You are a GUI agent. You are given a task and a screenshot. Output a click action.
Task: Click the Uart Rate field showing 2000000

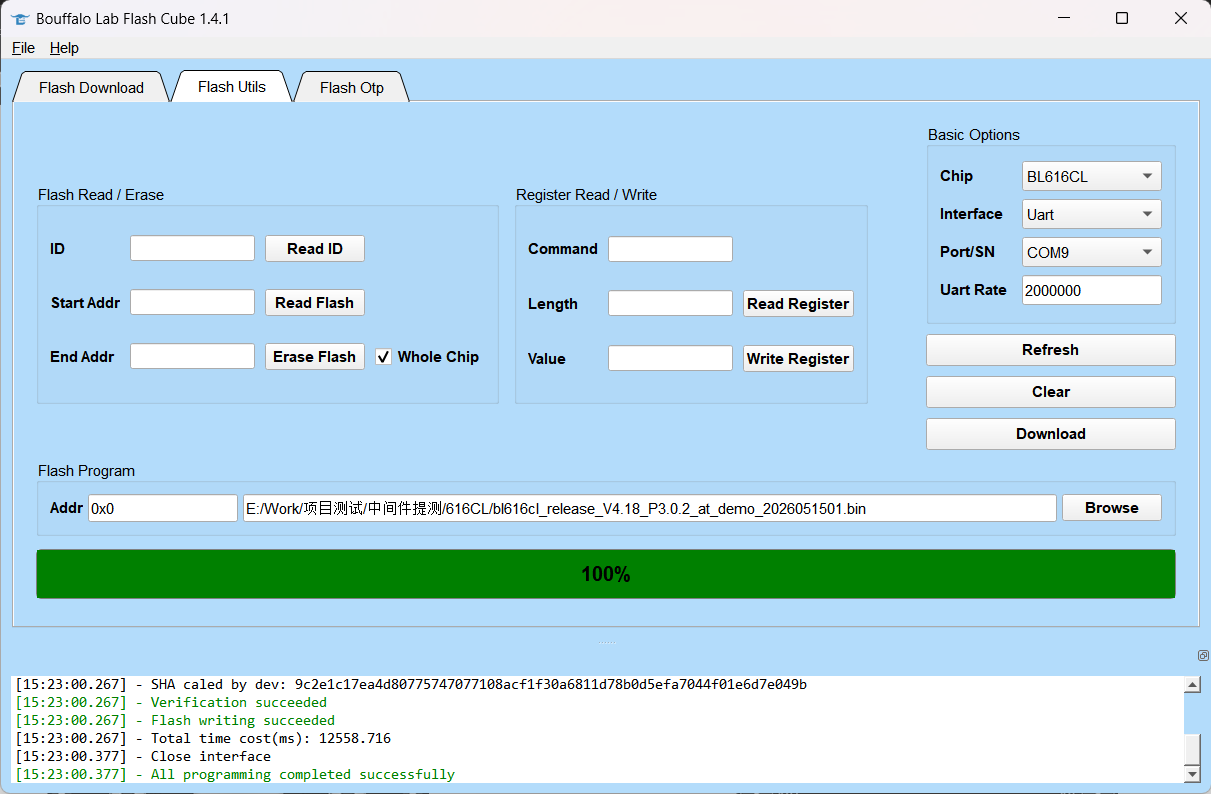click(1091, 290)
